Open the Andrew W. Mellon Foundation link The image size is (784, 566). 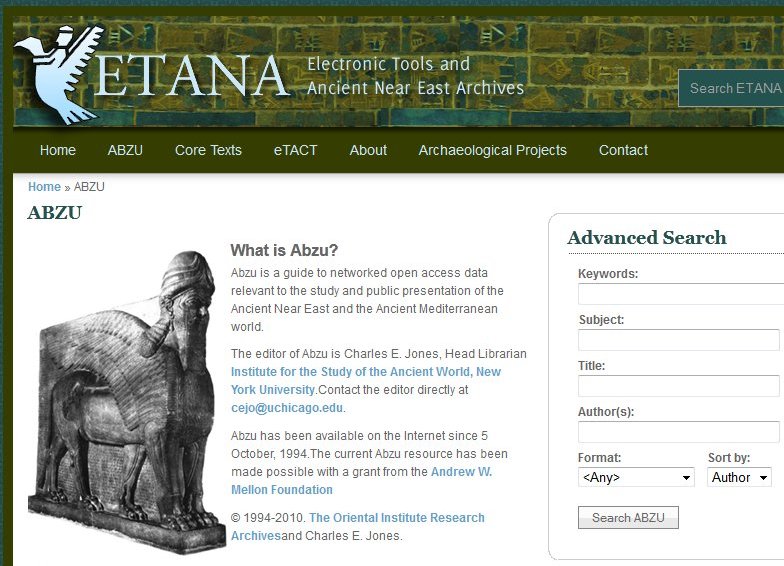pyautogui.click(x=362, y=480)
